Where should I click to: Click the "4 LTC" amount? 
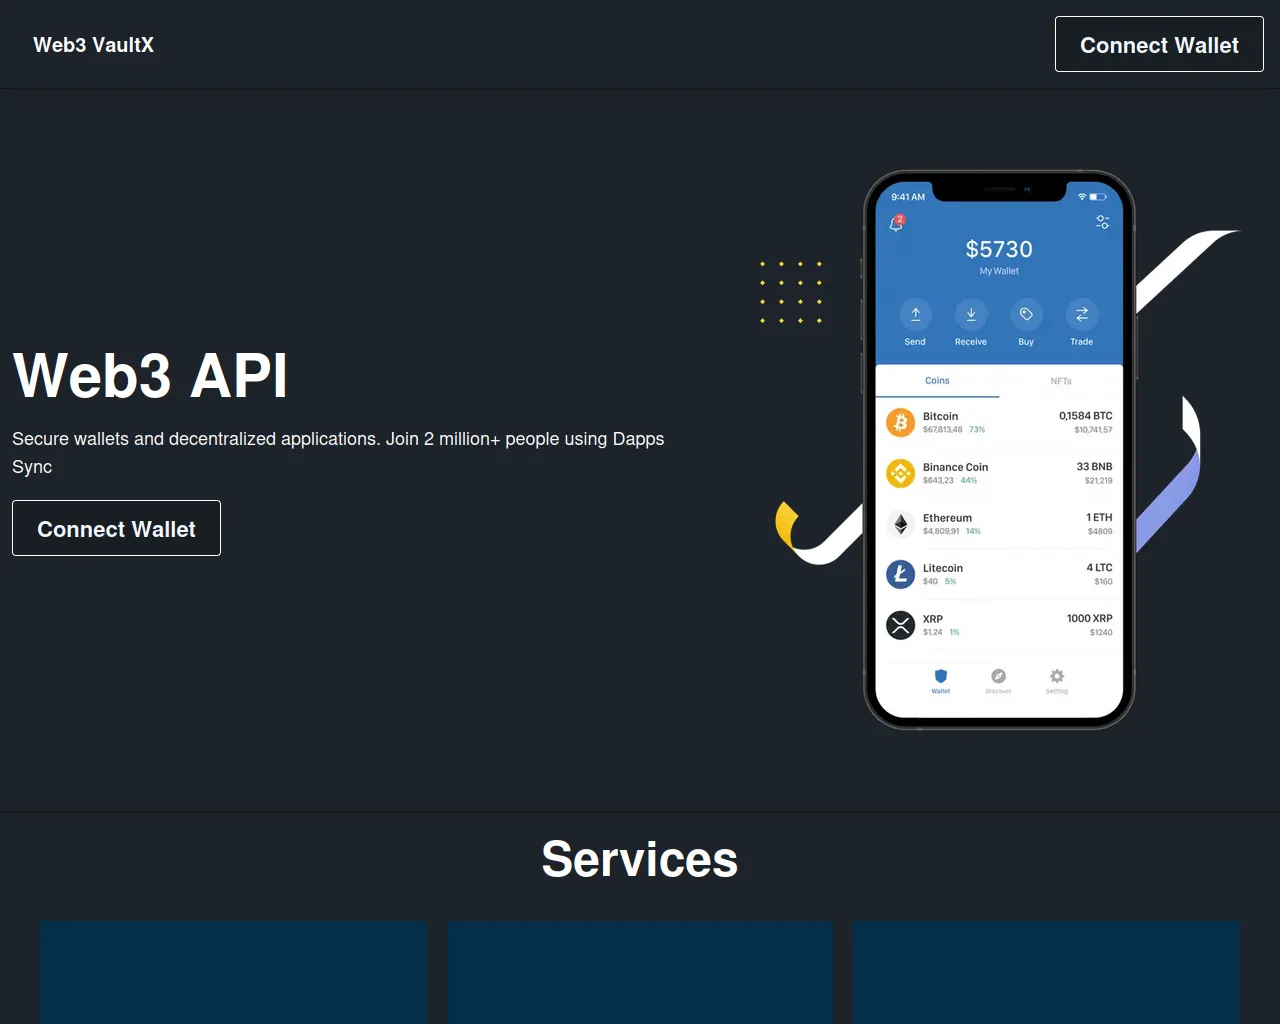click(x=1099, y=568)
